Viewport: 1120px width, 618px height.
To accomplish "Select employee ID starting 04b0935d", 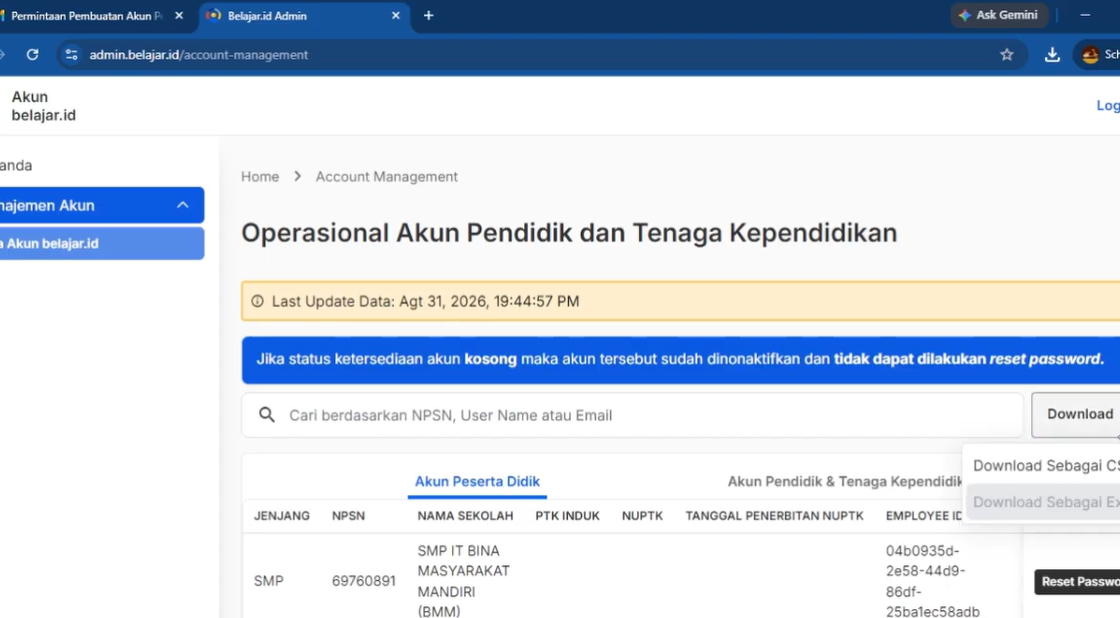I will [933, 581].
